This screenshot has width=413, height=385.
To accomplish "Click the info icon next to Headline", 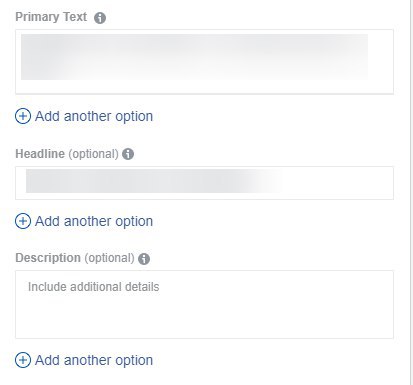I will 128,154.
